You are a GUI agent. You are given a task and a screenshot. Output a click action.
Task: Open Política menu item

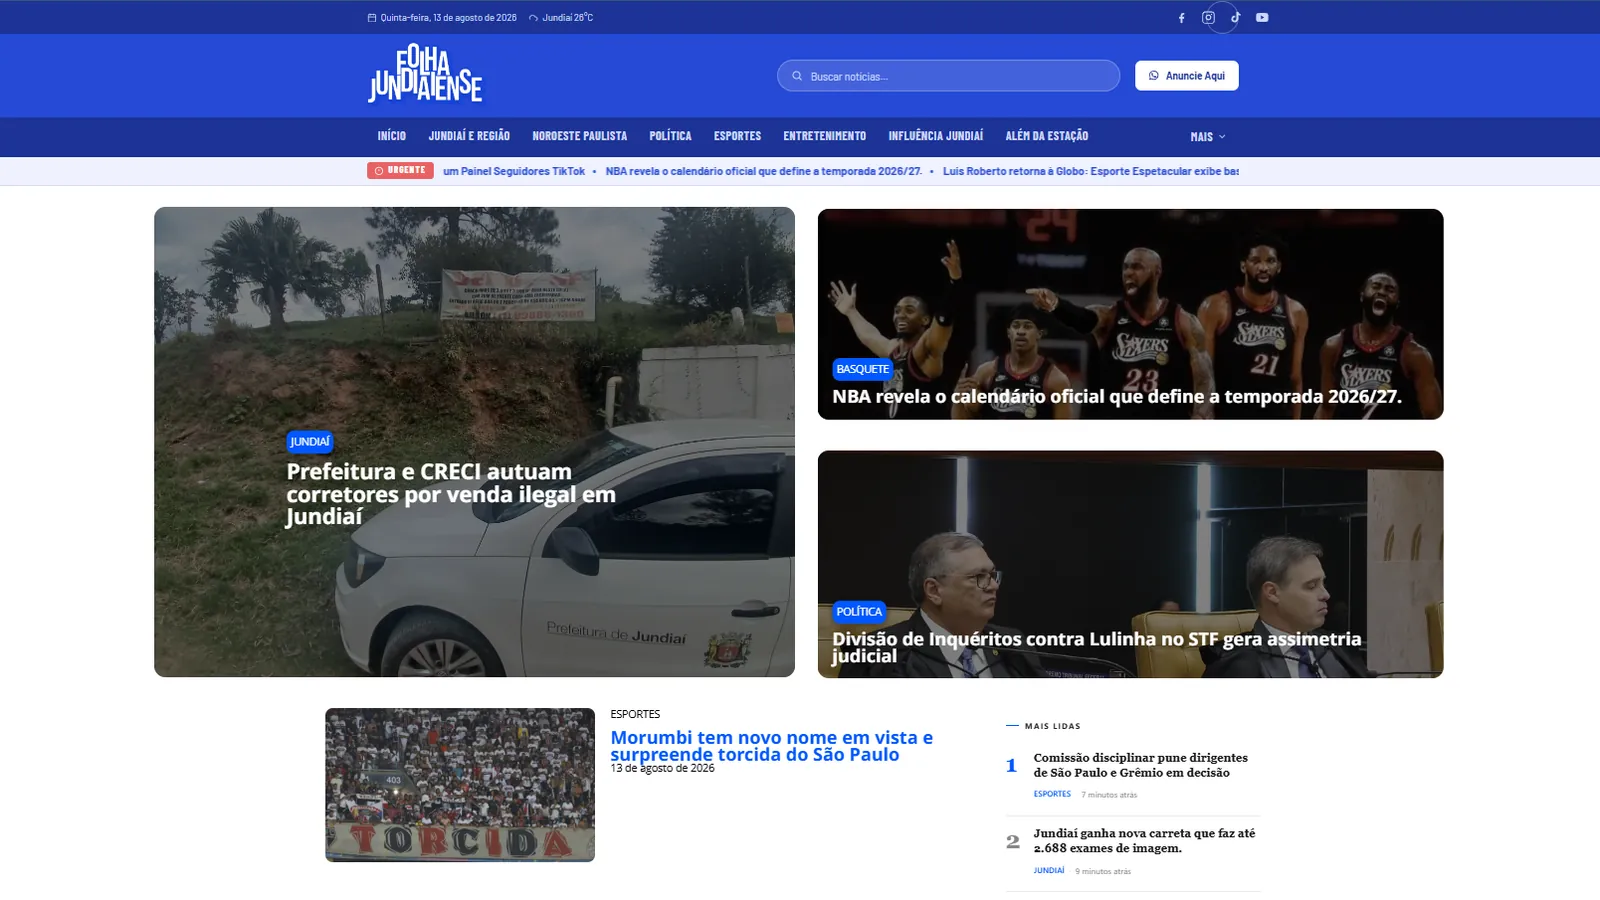click(670, 136)
